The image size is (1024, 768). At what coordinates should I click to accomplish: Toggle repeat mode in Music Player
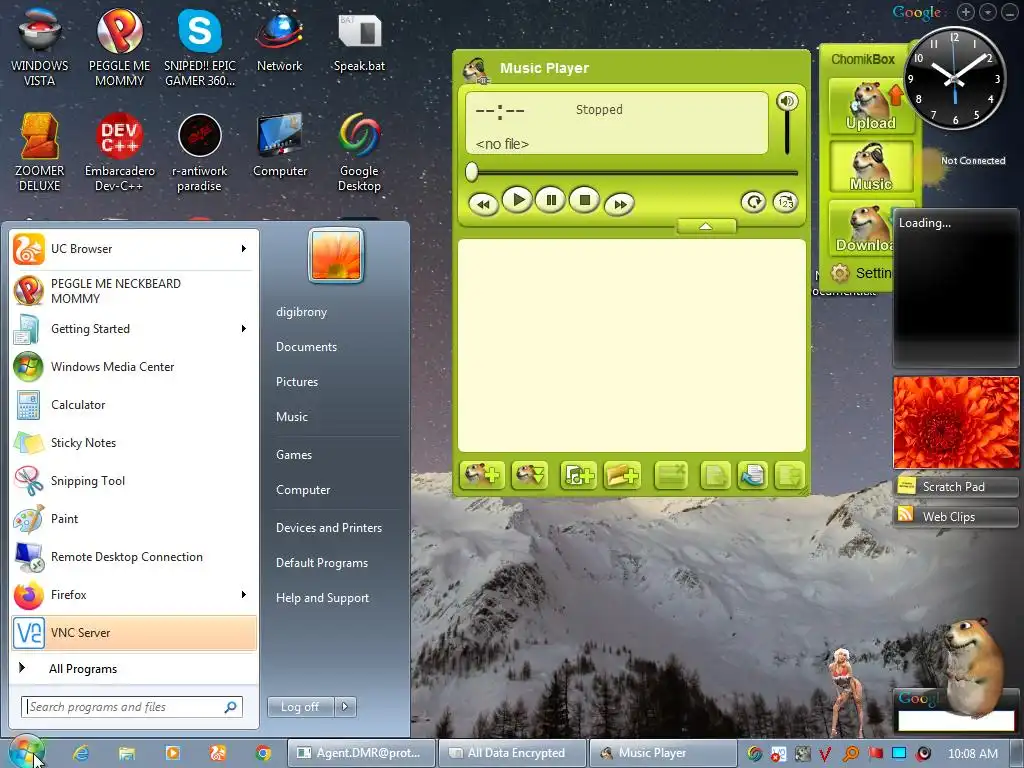753,202
